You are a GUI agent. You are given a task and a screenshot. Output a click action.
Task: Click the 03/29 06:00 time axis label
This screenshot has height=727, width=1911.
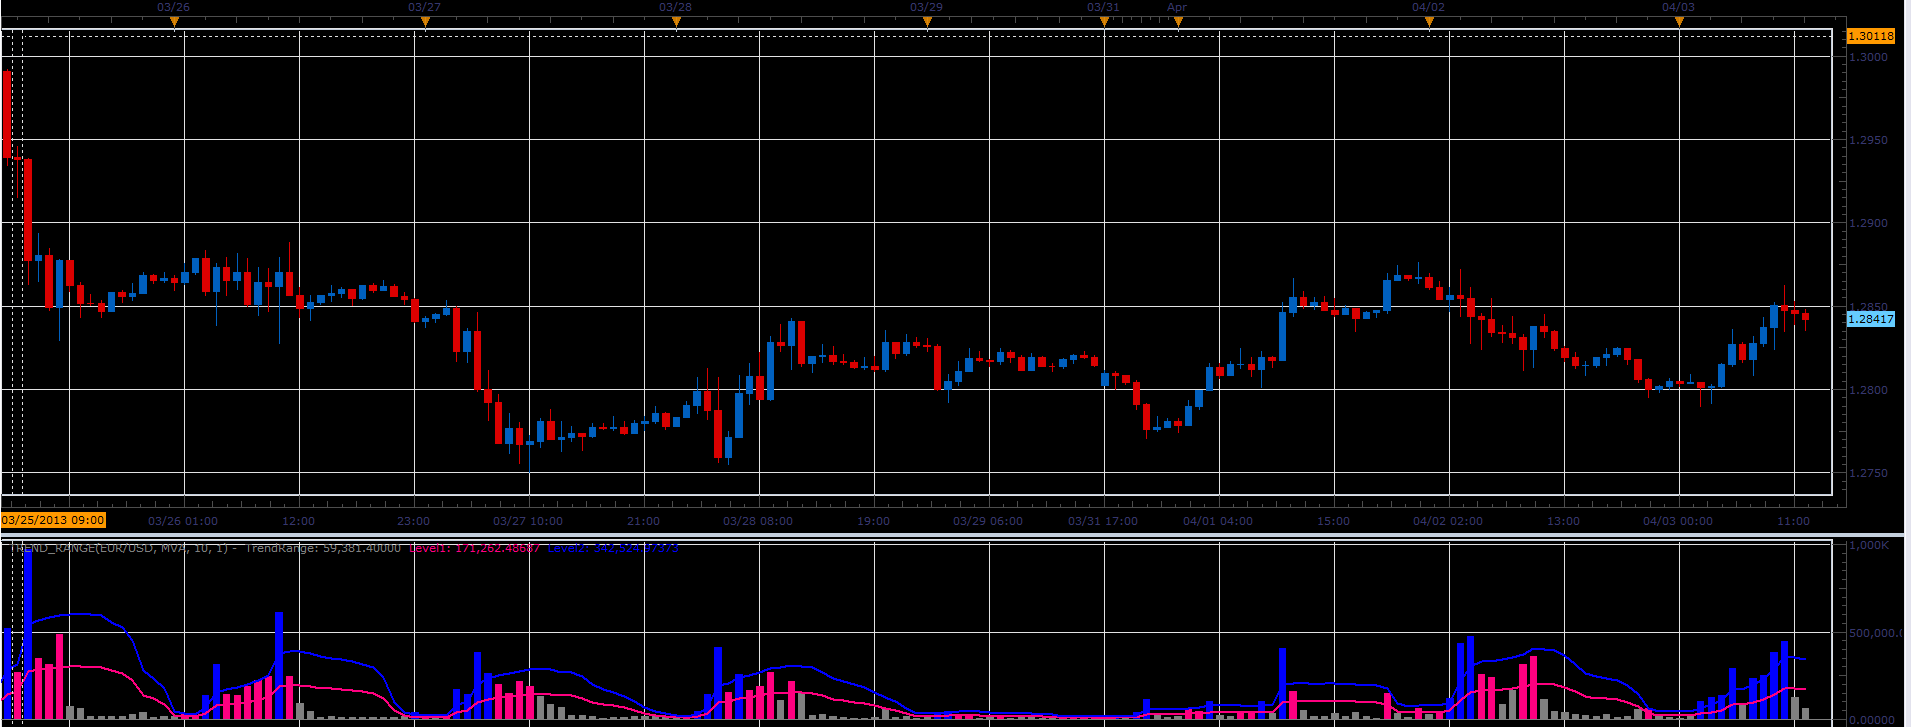click(x=988, y=521)
